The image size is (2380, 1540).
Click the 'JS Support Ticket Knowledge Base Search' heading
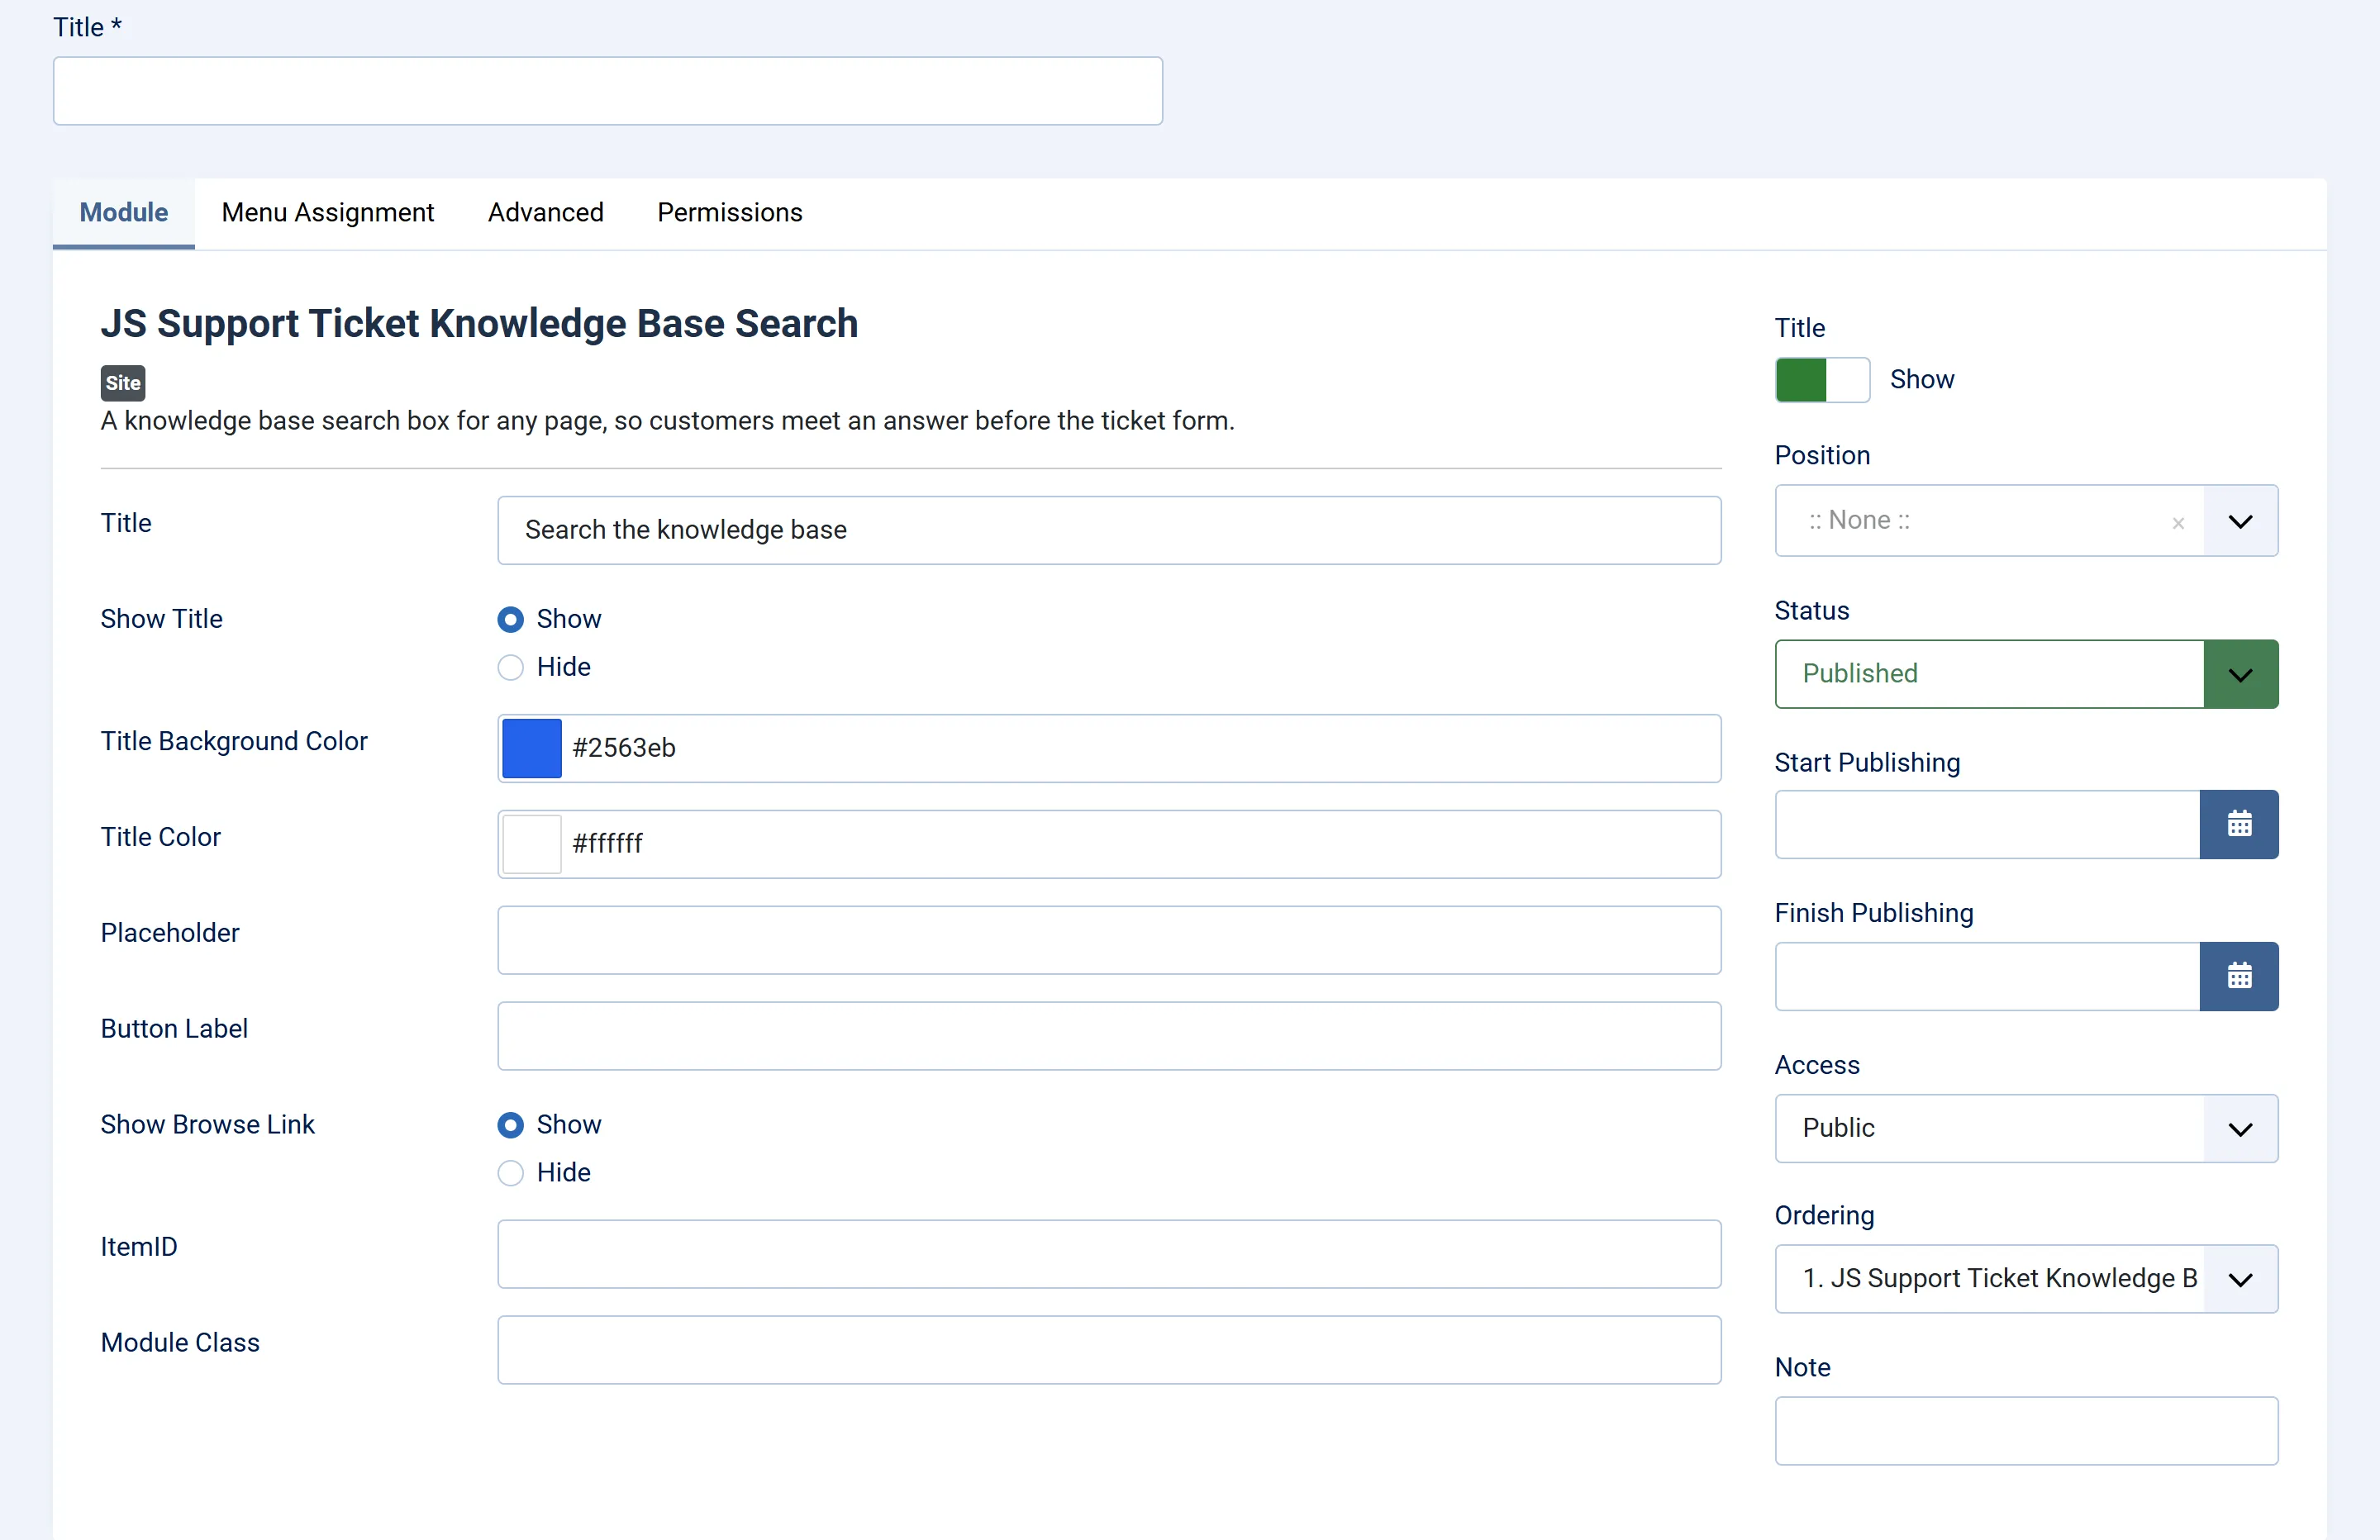click(479, 324)
